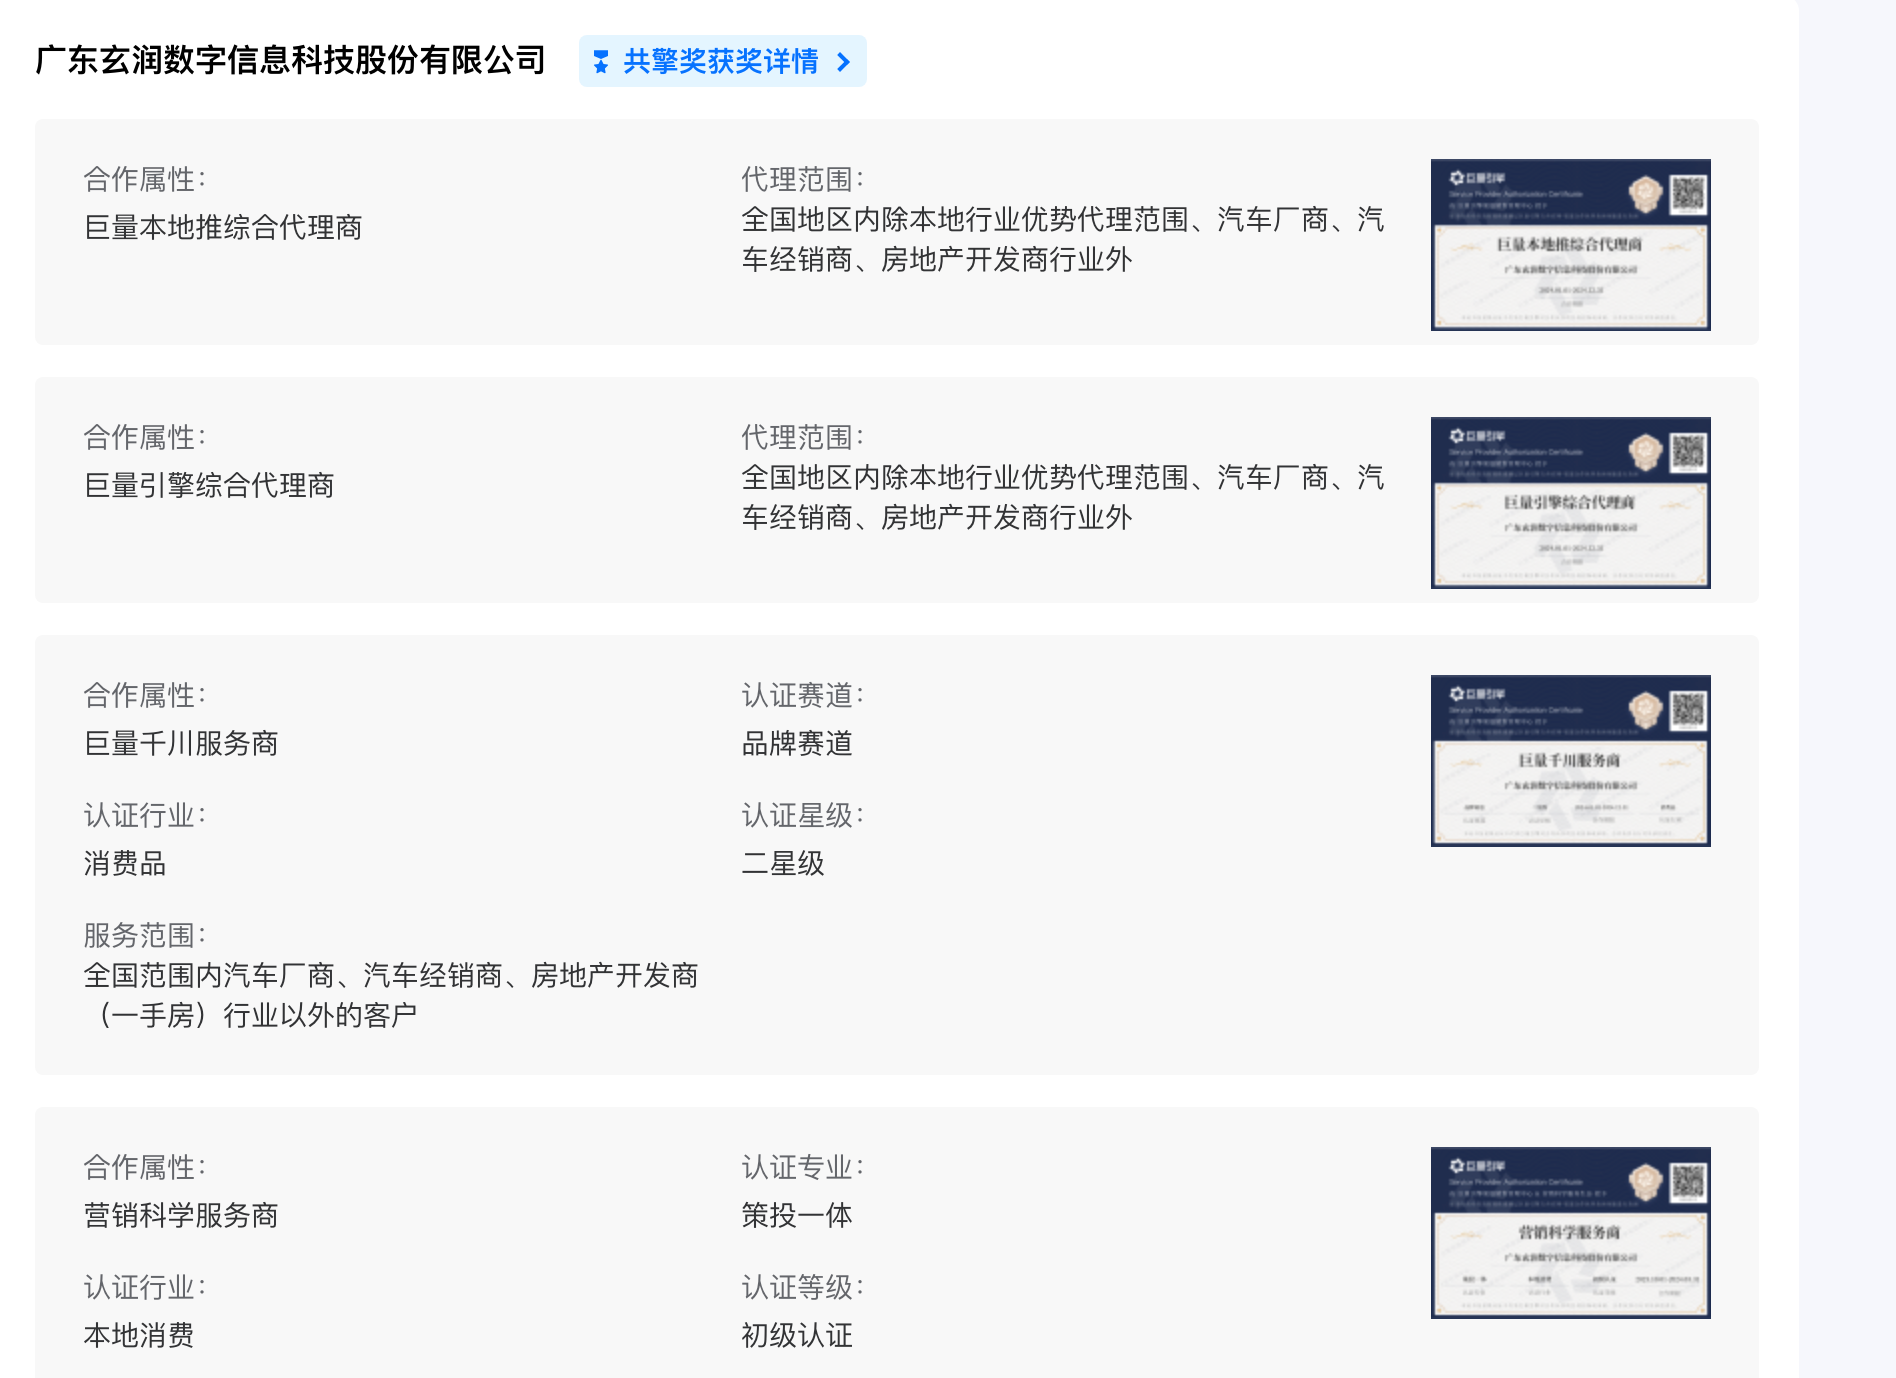Open the 巨量本地推综合代理商 certificate thumbnail
Viewport: 1896px width, 1378px height.
tap(1570, 245)
